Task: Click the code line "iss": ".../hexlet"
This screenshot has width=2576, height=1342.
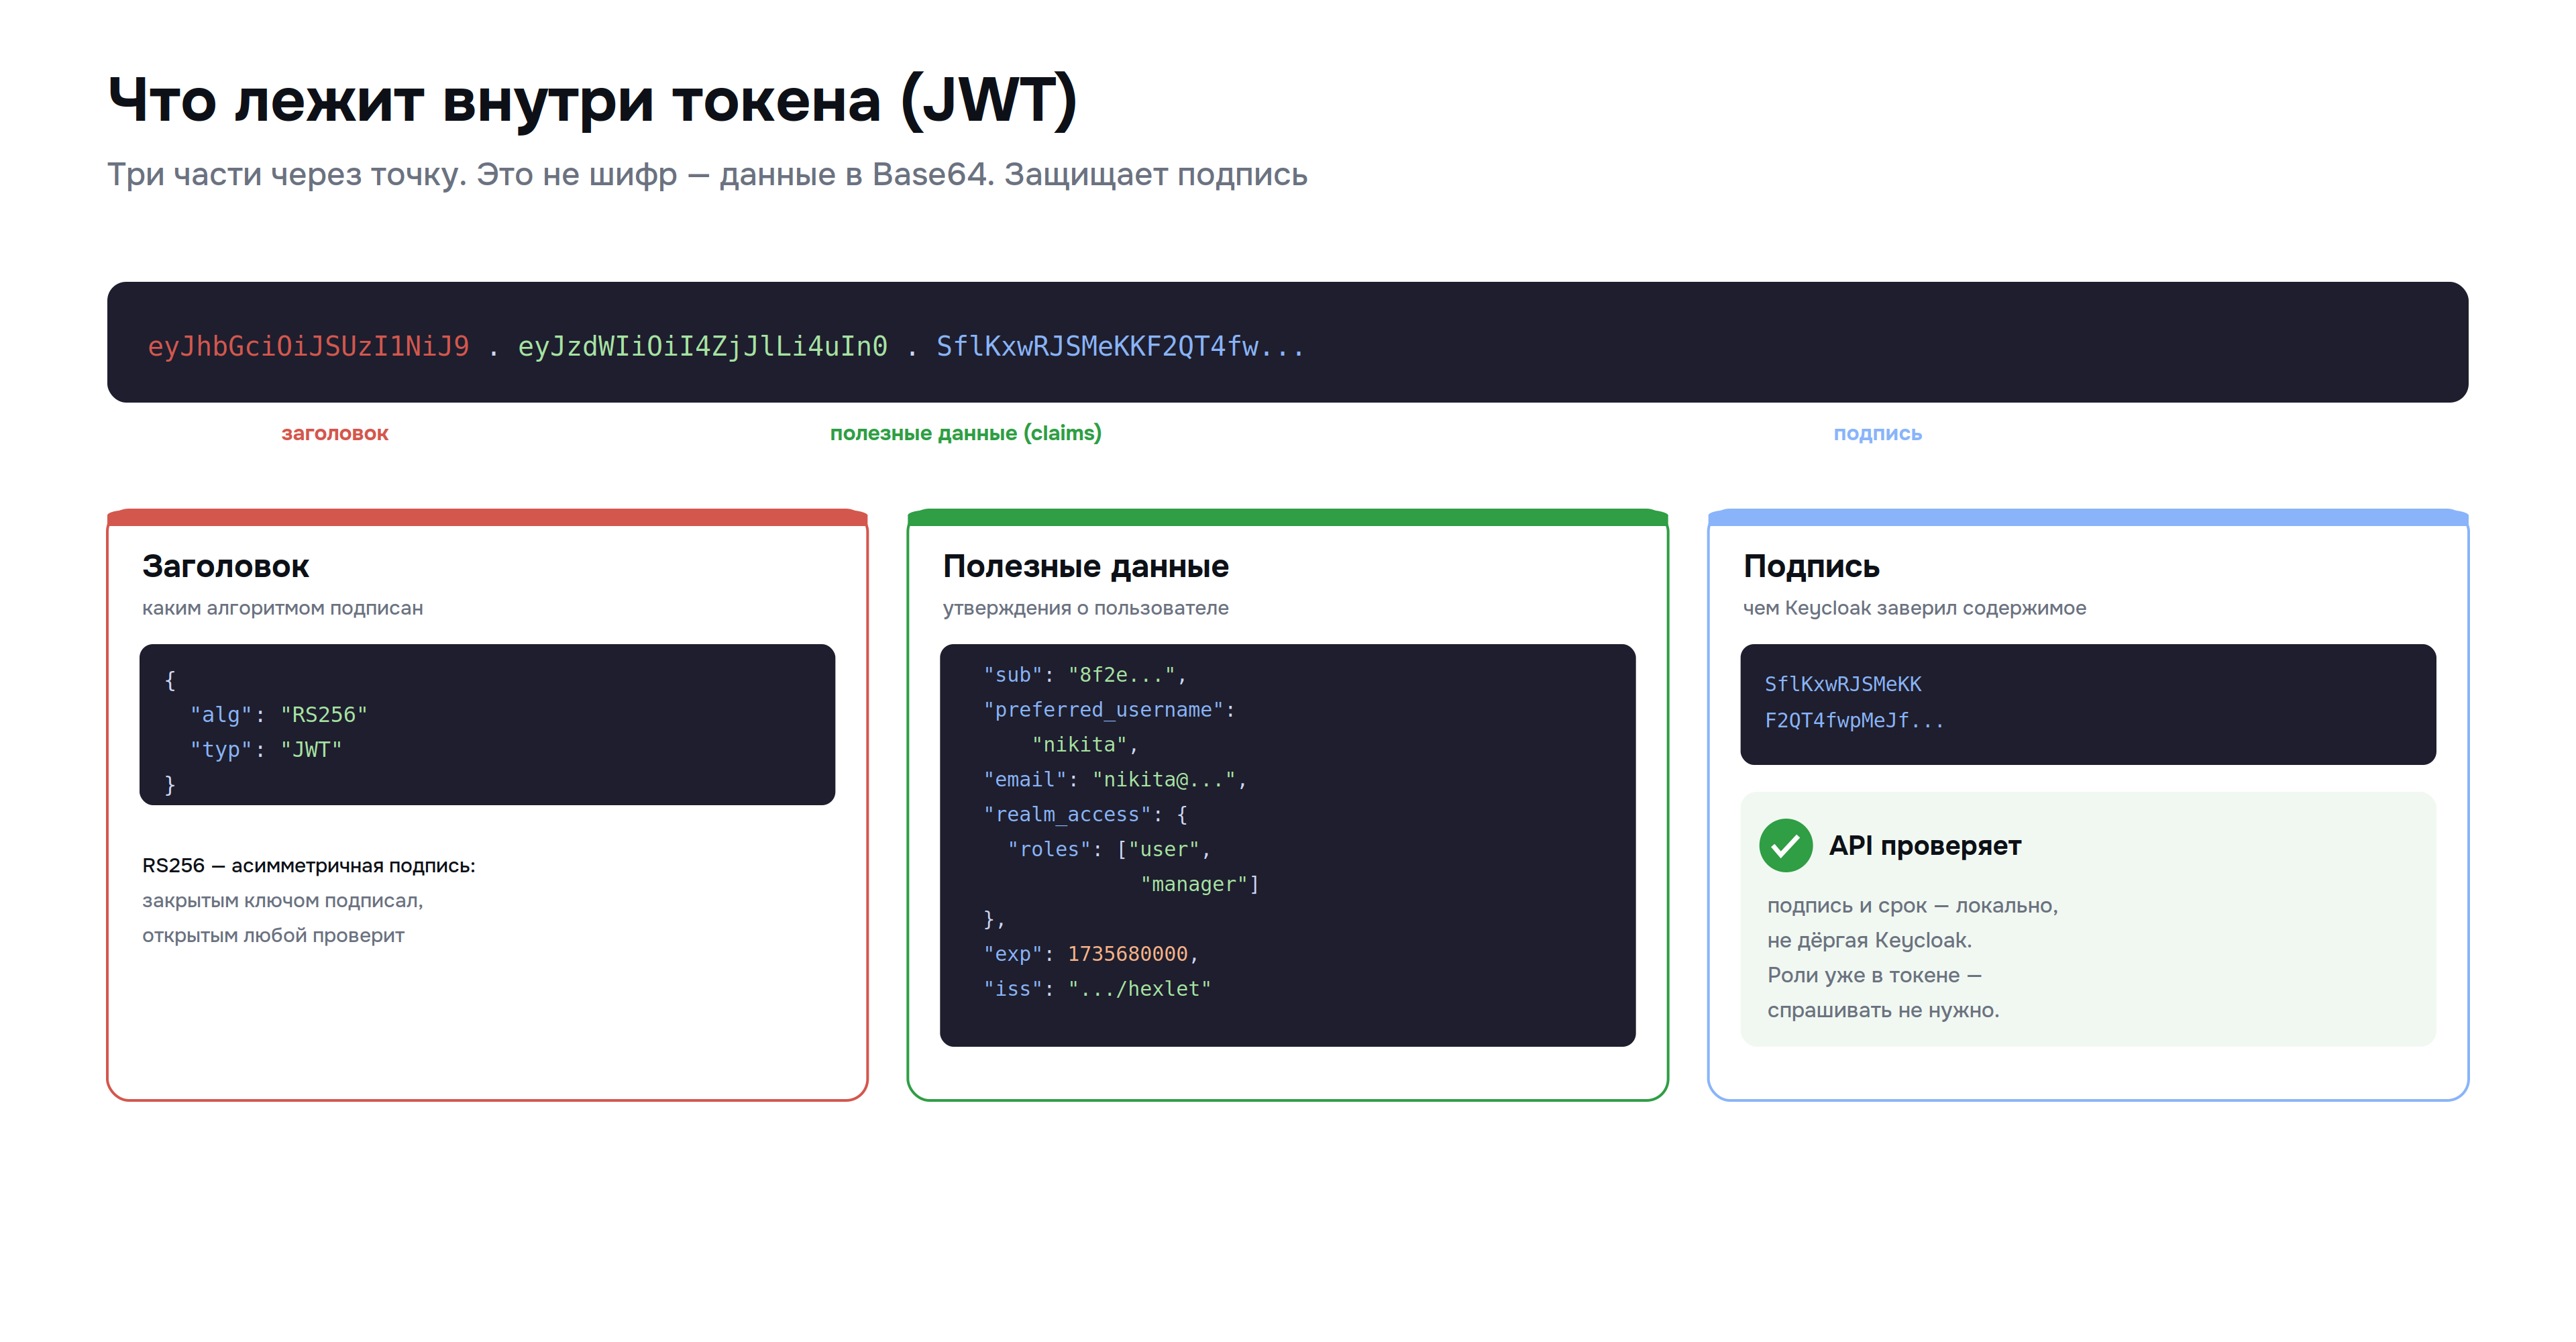Action: click(1097, 989)
